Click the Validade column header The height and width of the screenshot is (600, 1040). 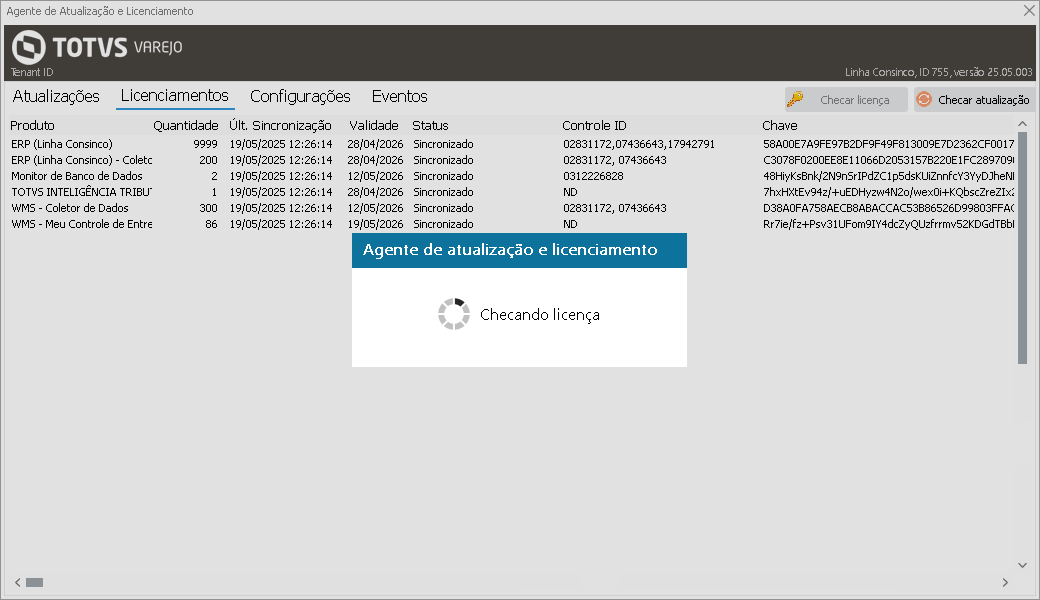(374, 125)
